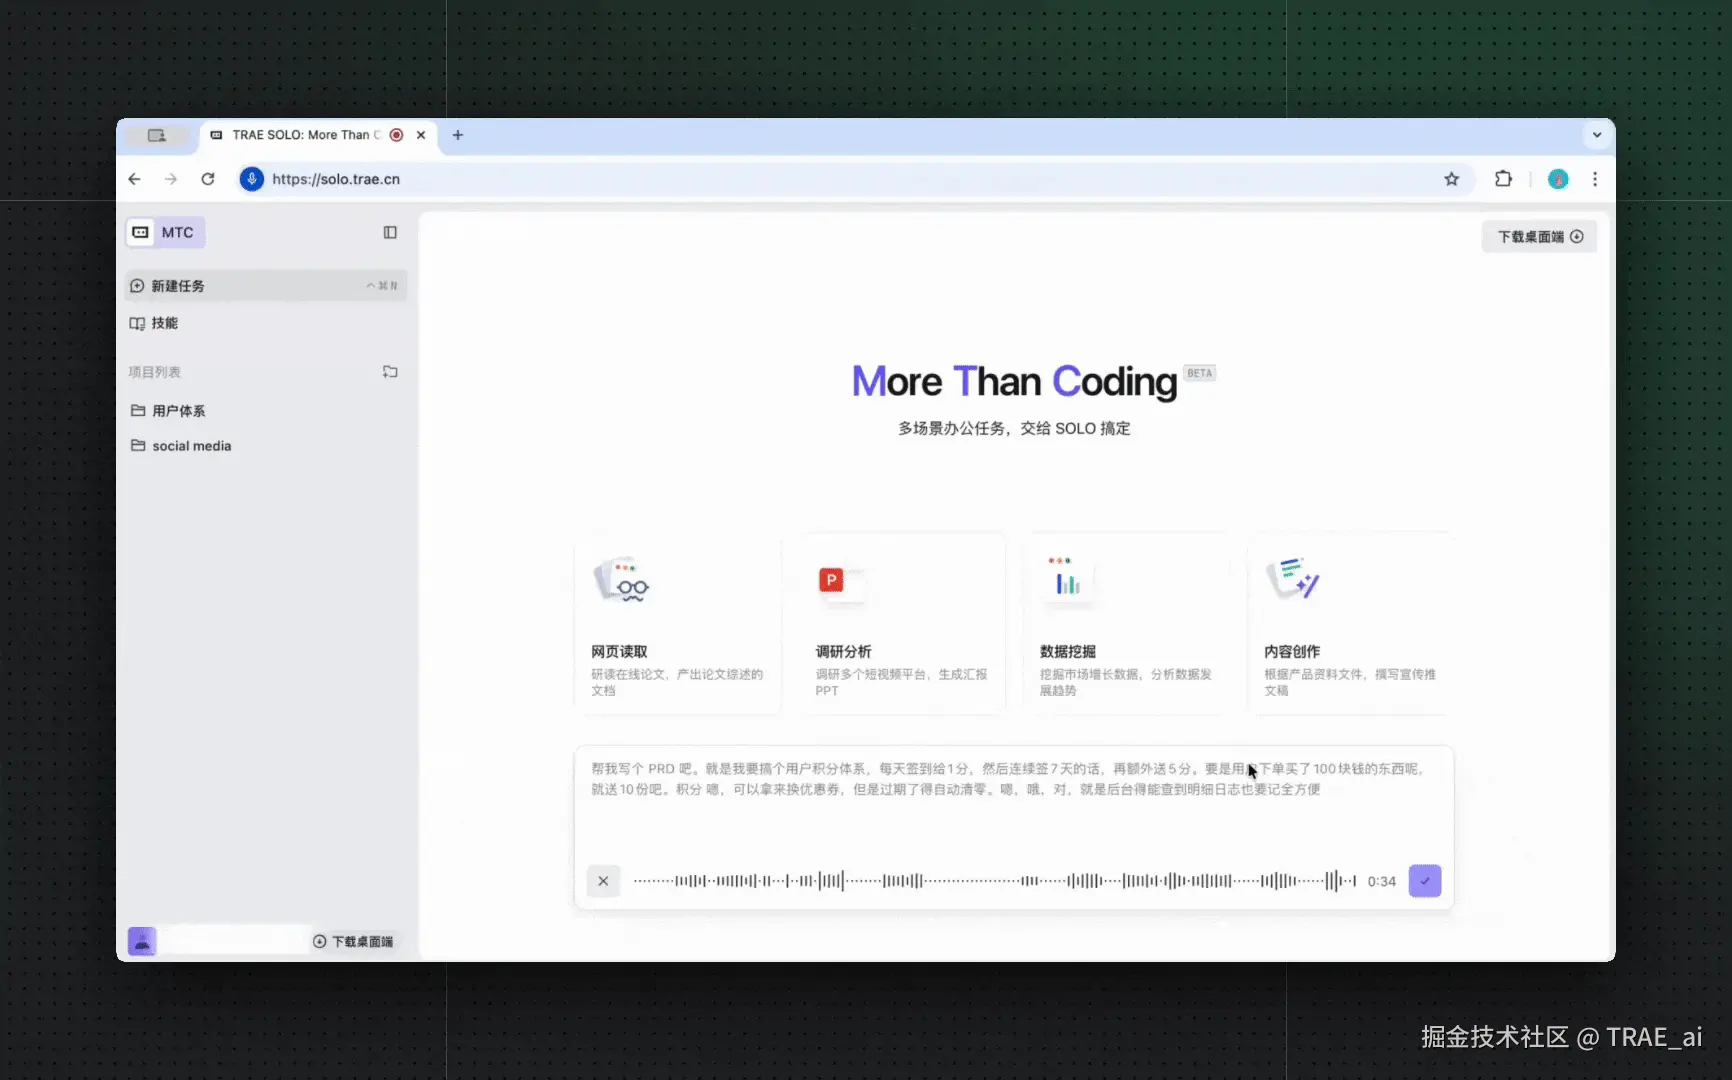Click the 0:34 recording timer
Screen dimensions: 1732x1080
click(1382, 882)
